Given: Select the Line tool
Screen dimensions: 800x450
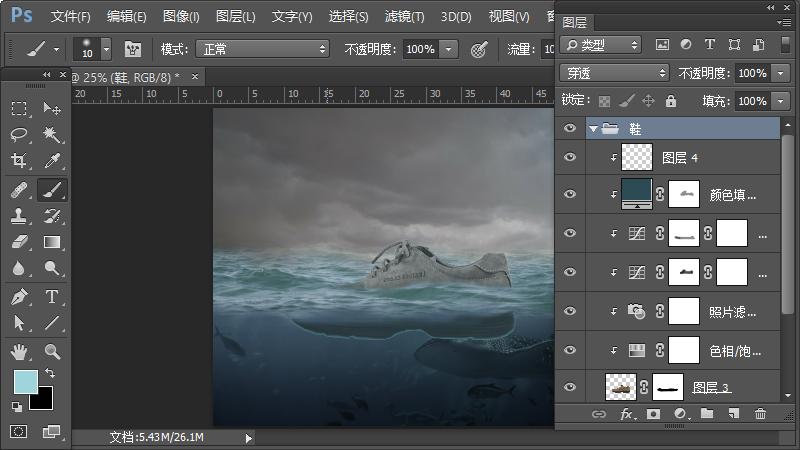Looking at the screenshot, I should [52, 322].
